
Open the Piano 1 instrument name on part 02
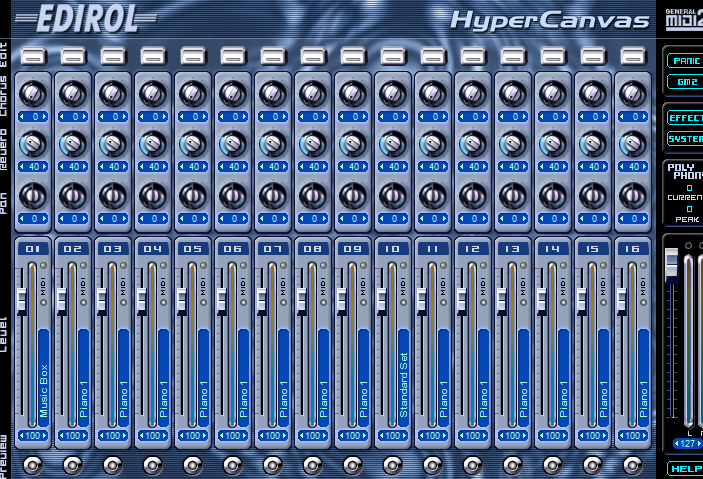click(x=83, y=378)
